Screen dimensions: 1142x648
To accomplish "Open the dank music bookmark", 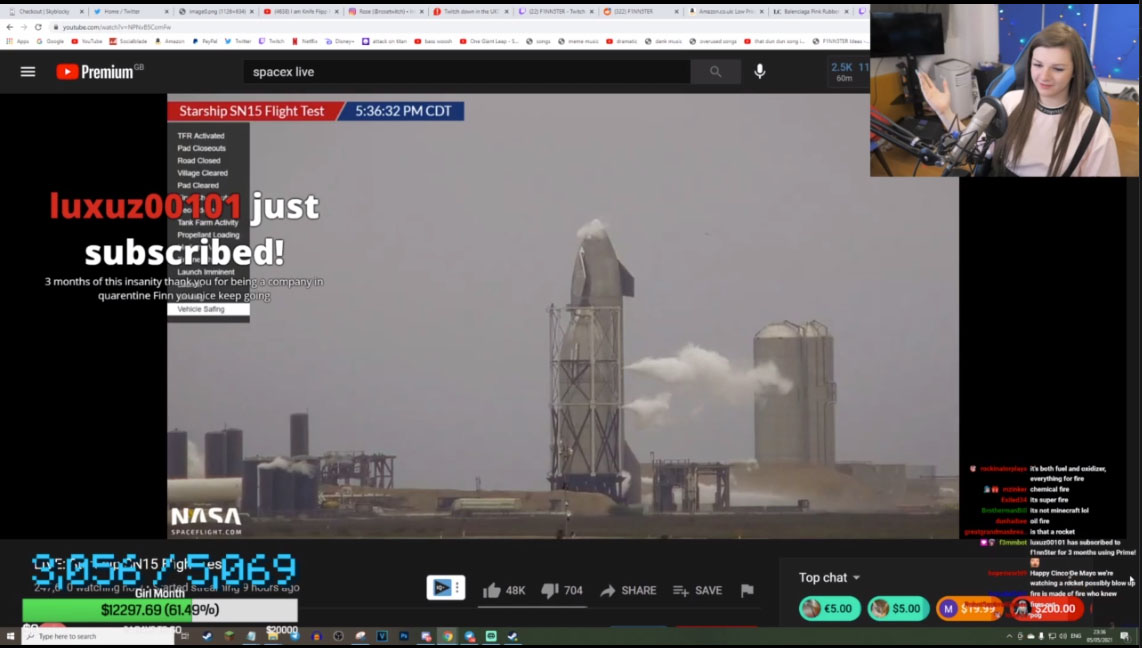I will coord(665,42).
